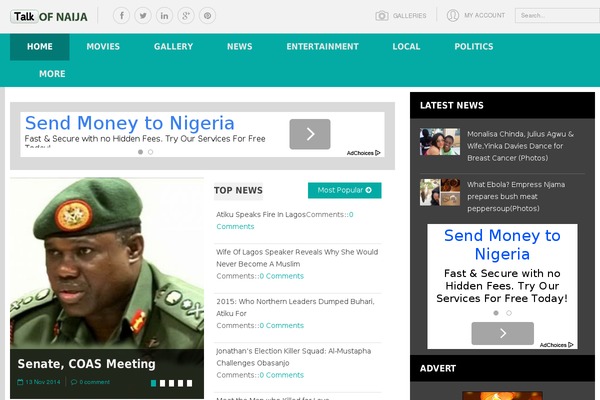Image resolution: width=600 pixels, height=400 pixels.
Task: Click the 0 comment link in slider
Action: (x=95, y=382)
